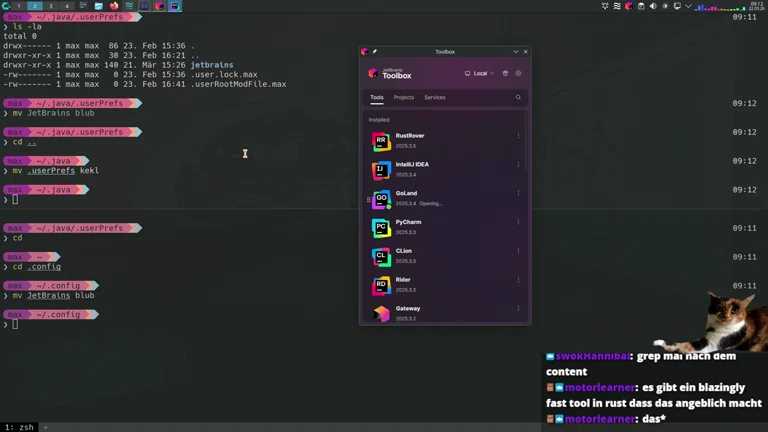Click the Gateway app icon

click(381, 314)
